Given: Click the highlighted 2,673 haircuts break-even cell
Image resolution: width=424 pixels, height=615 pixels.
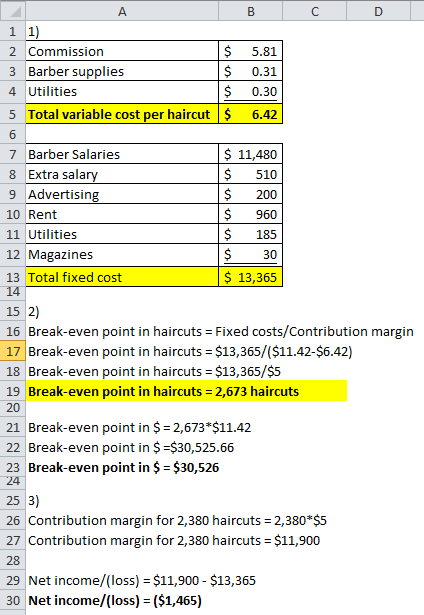Looking at the screenshot, I should (x=186, y=391).
